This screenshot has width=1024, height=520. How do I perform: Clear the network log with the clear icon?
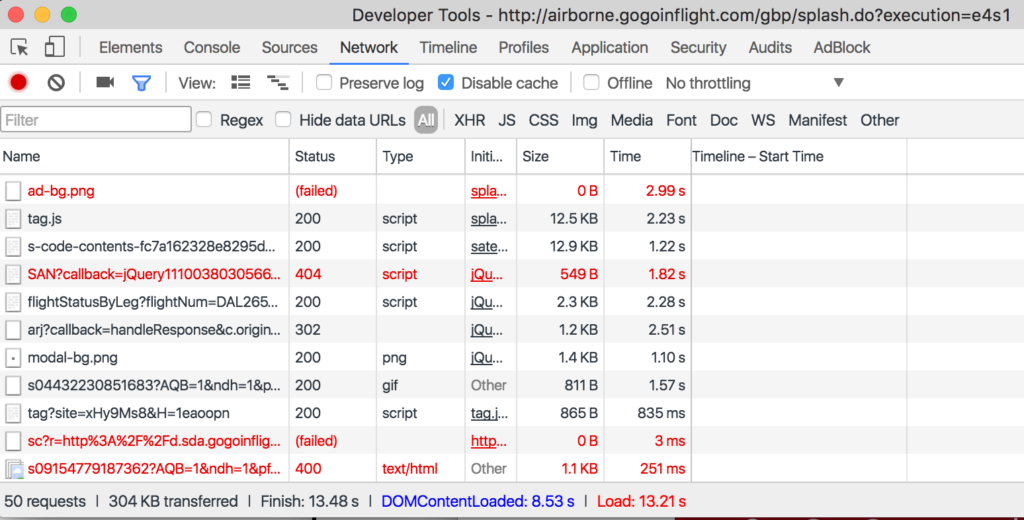56,82
